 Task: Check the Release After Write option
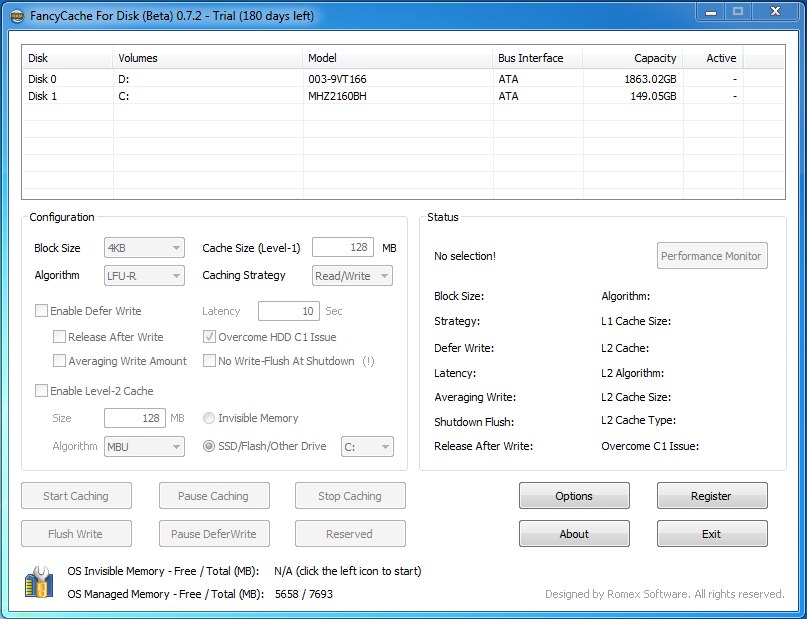[x=60, y=337]
